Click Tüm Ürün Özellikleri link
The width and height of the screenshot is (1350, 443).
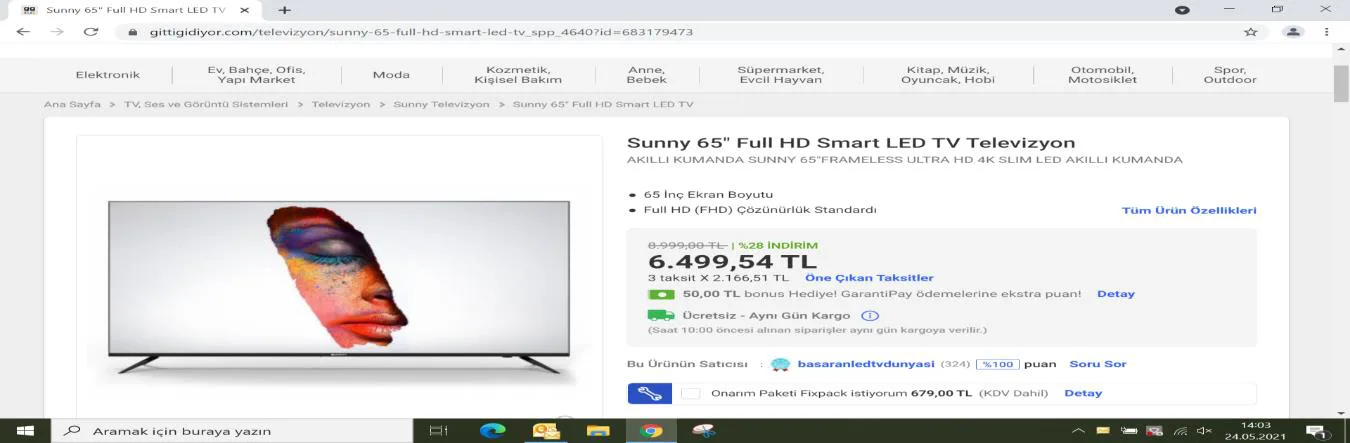[x=1189, y=210]
